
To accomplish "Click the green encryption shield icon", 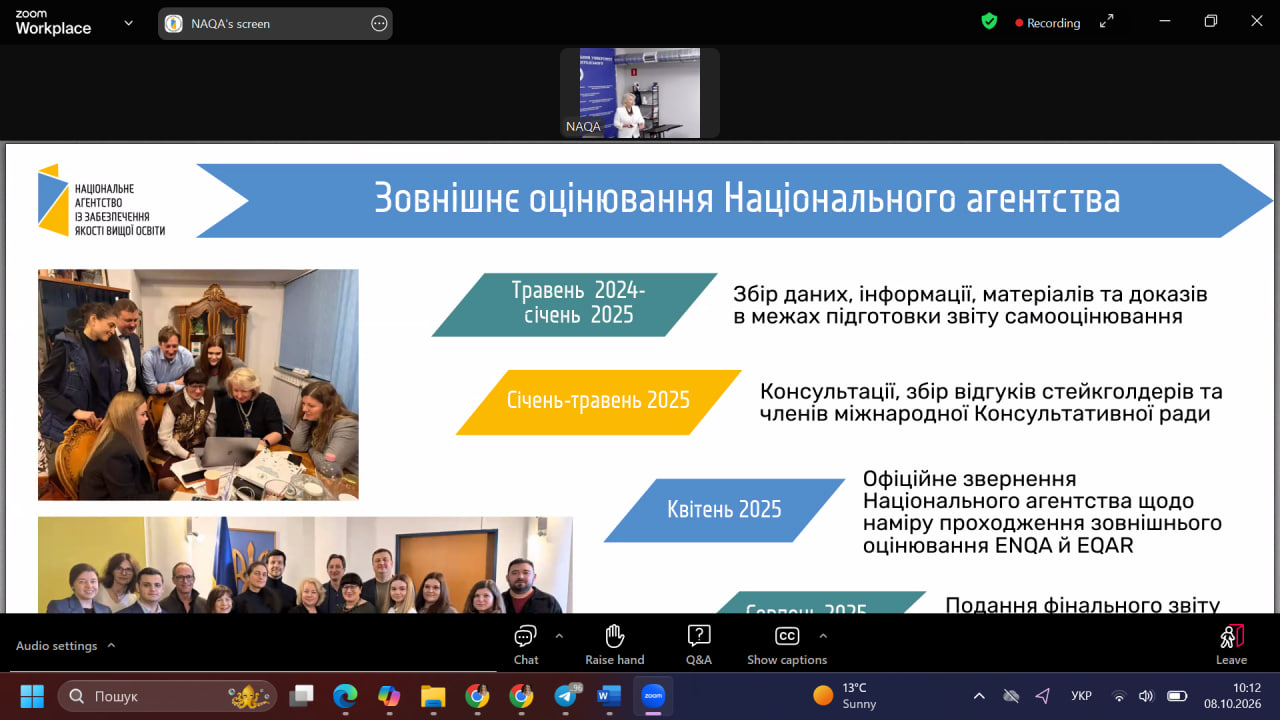I will click(x=989, y=21).
